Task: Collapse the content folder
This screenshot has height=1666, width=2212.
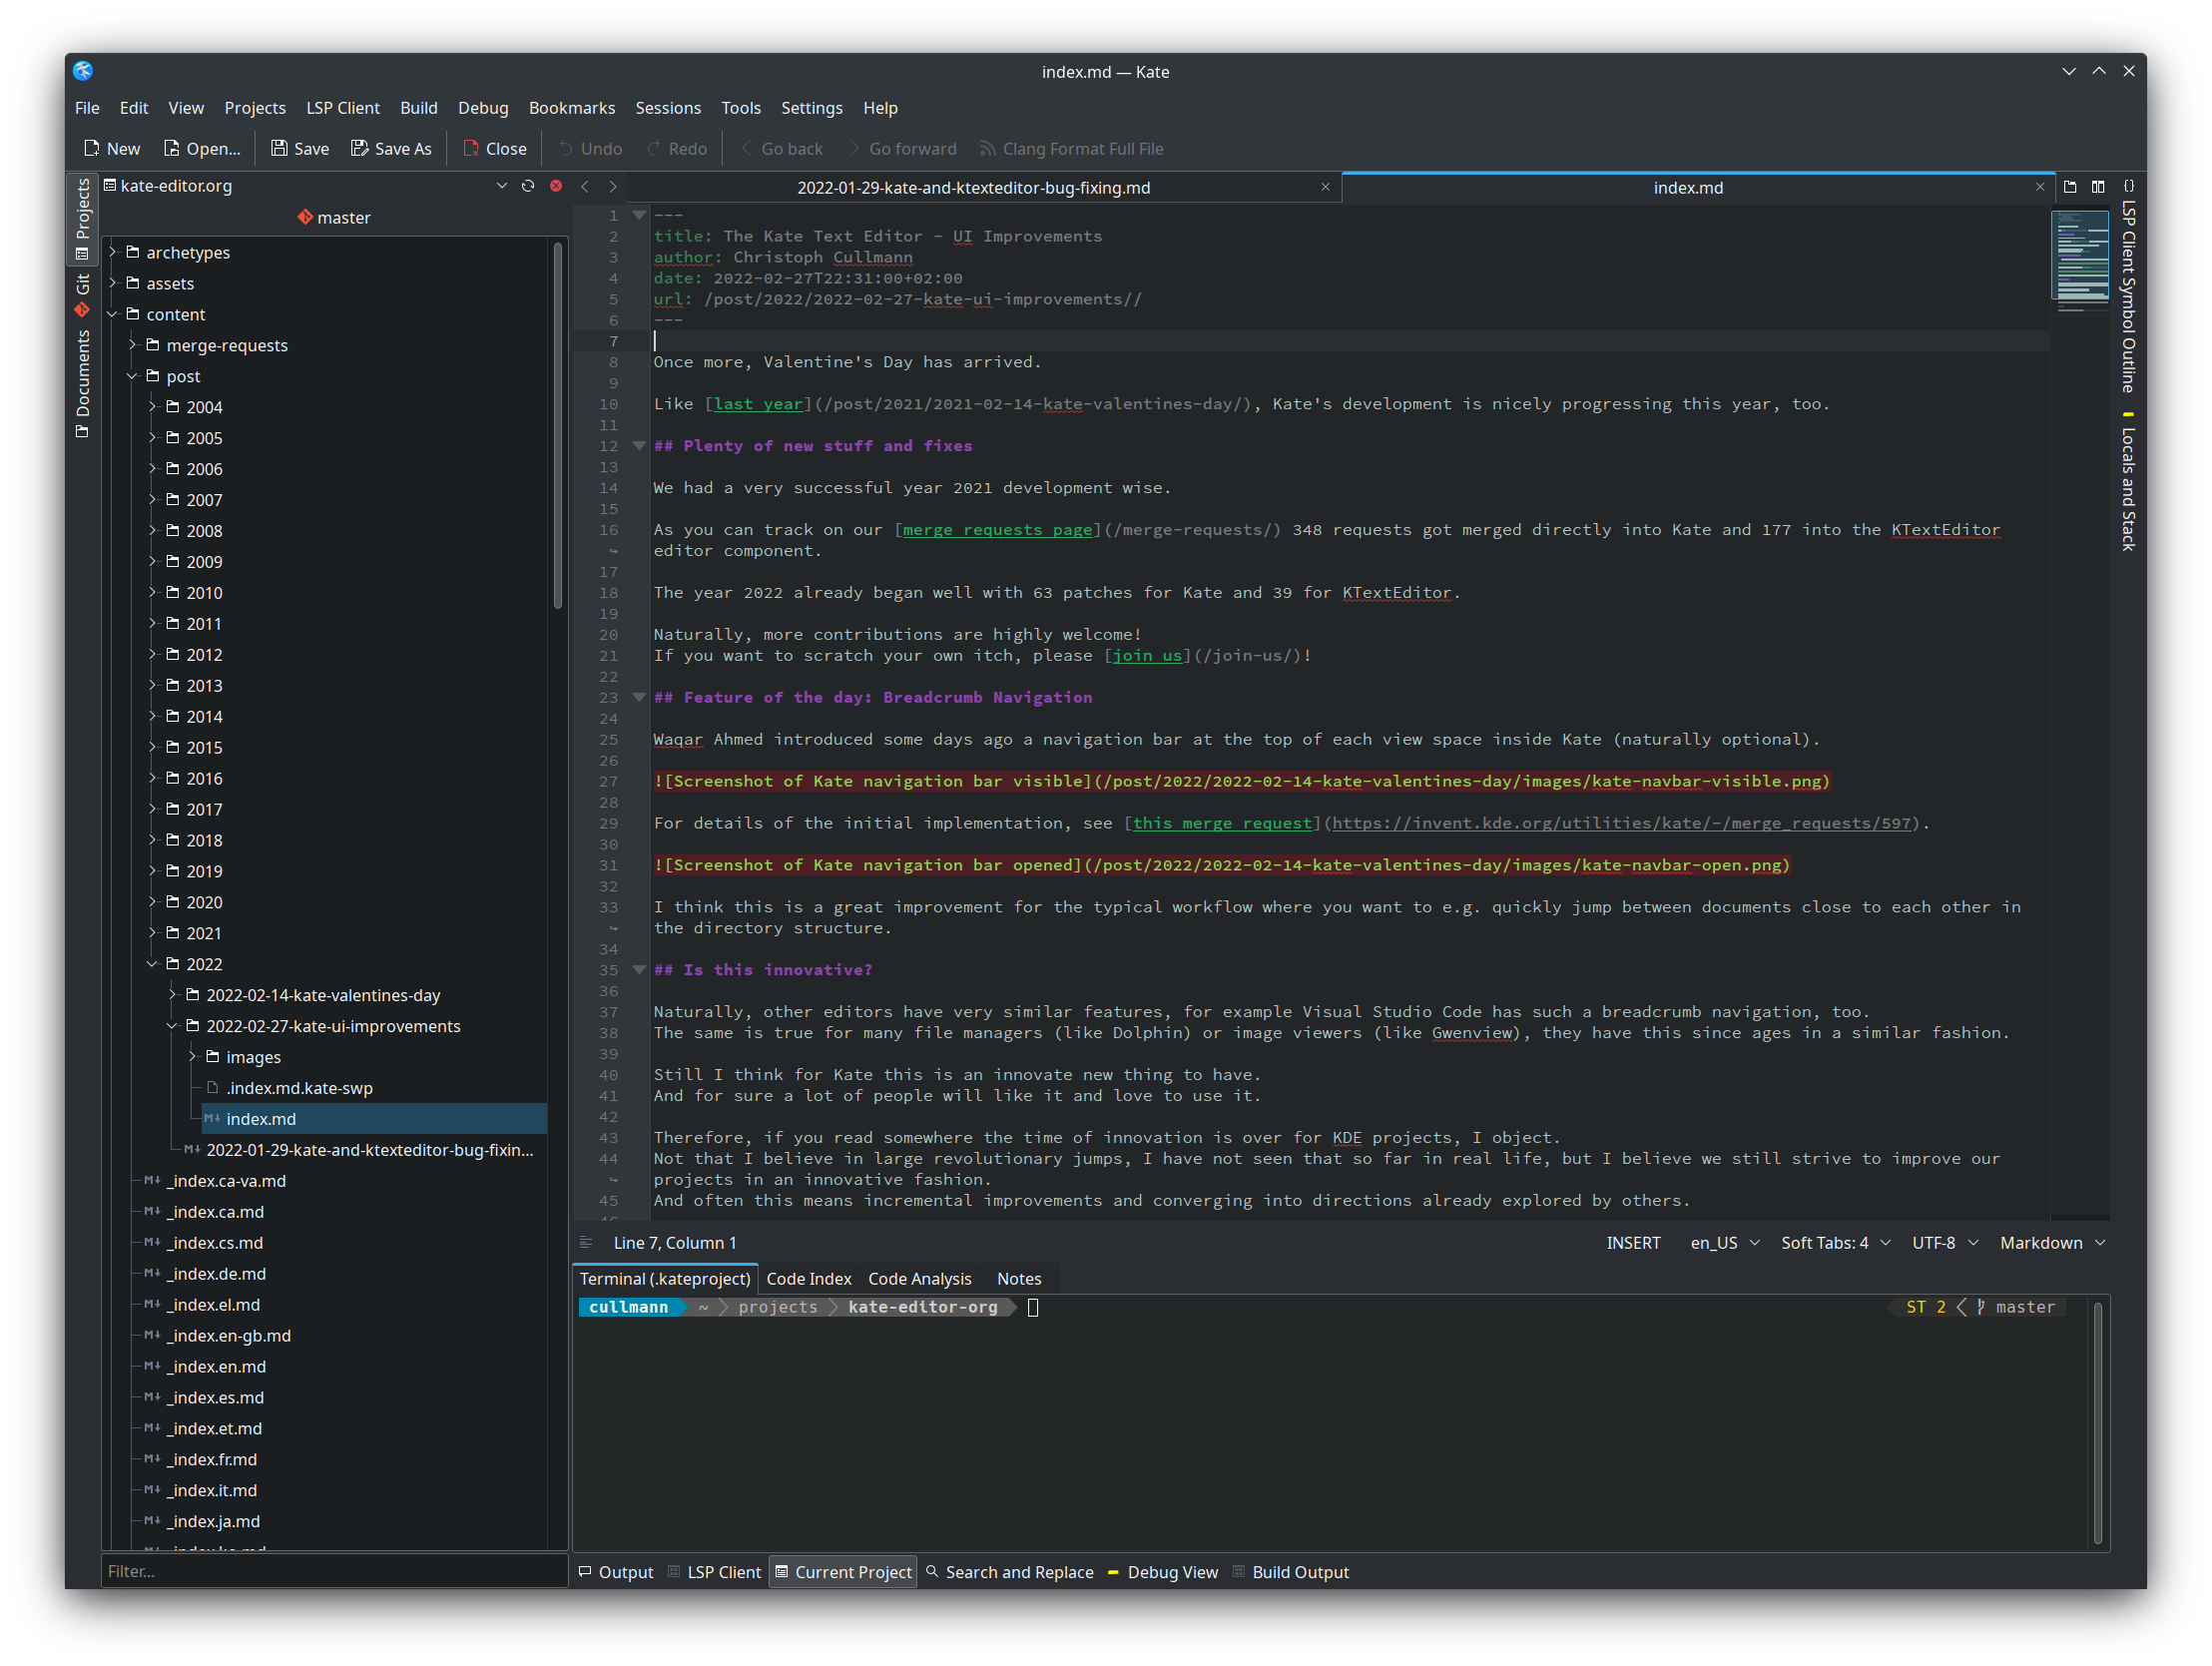Action: (x=113, y=314)
